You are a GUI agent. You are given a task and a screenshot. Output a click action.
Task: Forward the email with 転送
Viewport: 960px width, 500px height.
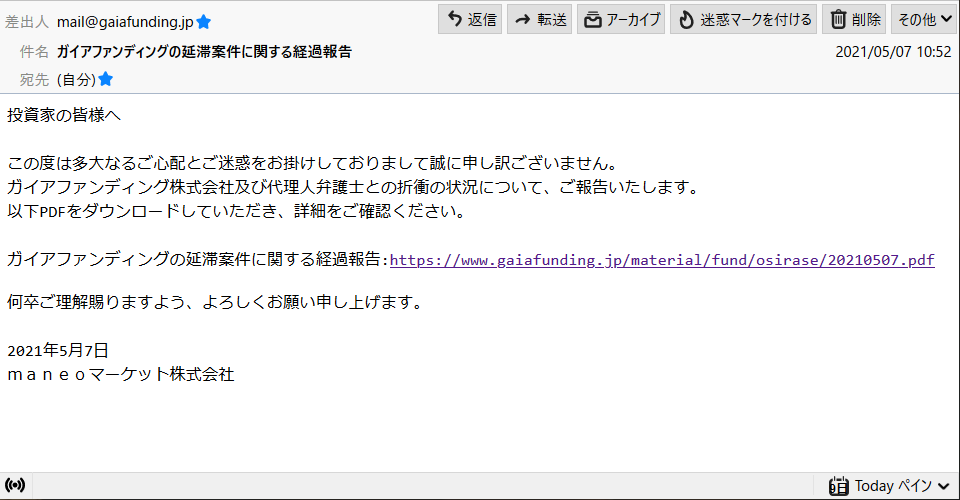[539, 20]
